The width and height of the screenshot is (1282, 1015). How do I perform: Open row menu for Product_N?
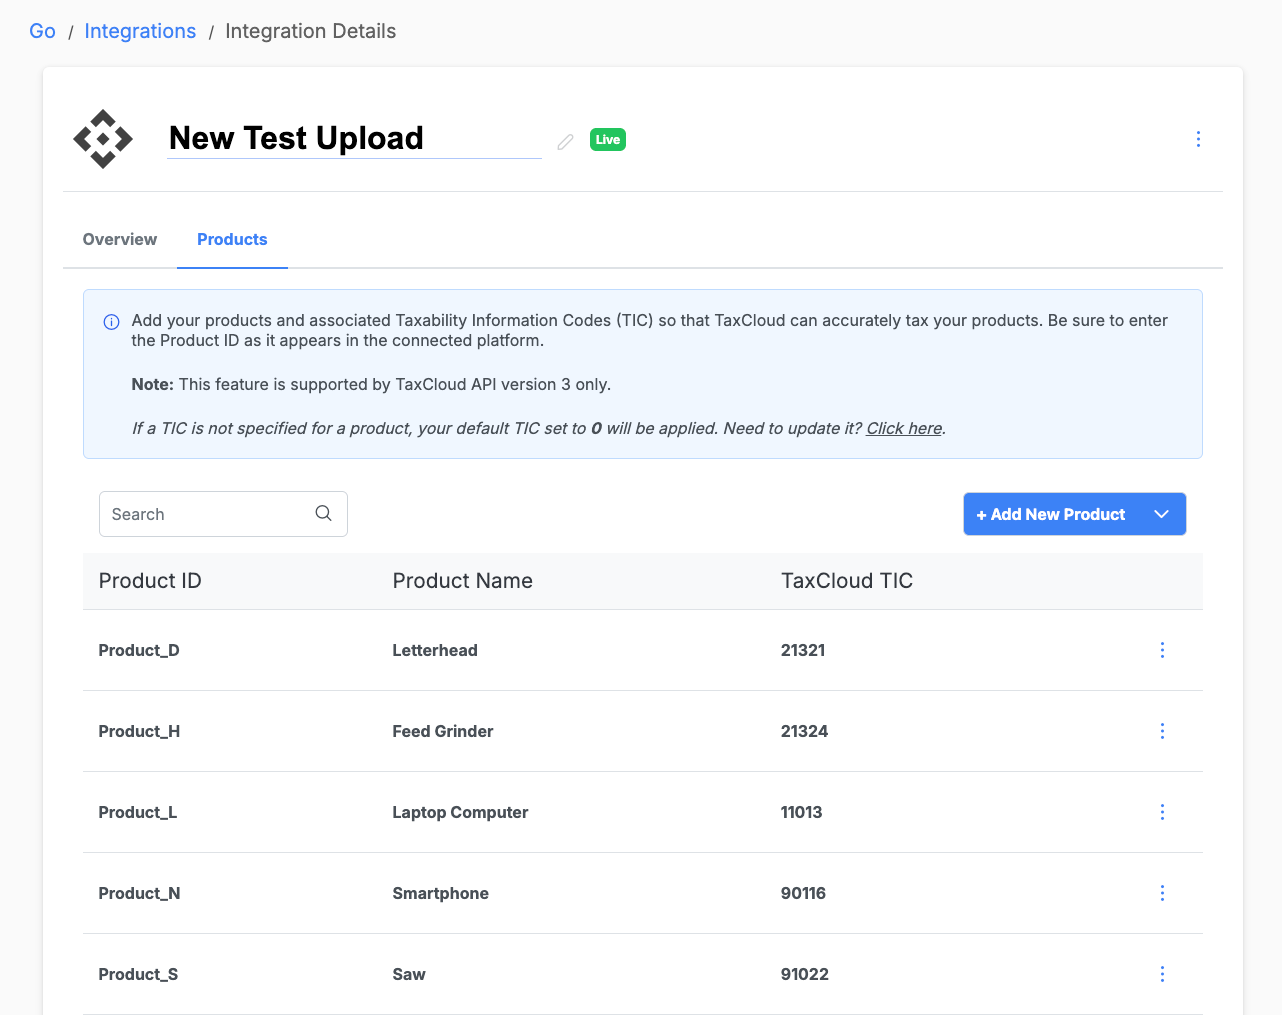coord(1162,893)
